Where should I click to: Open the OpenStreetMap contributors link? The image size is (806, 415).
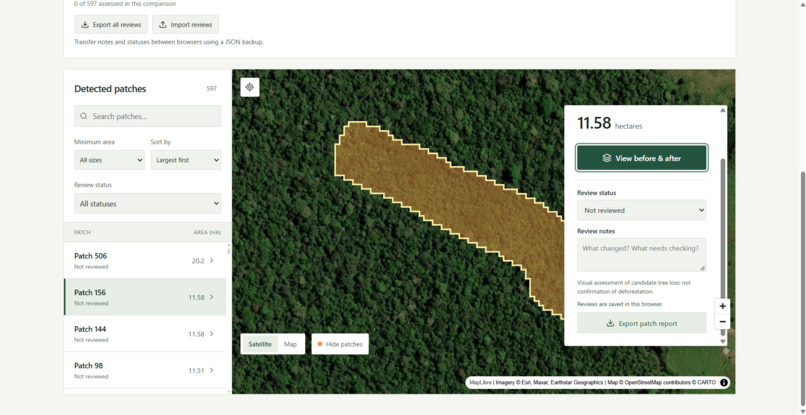click(657, 383)
